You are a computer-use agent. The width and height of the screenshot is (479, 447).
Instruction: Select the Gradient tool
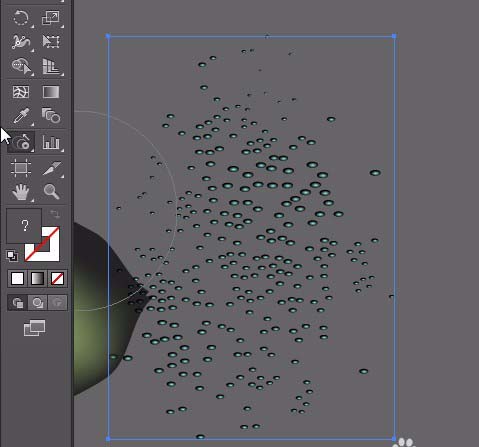51,92
